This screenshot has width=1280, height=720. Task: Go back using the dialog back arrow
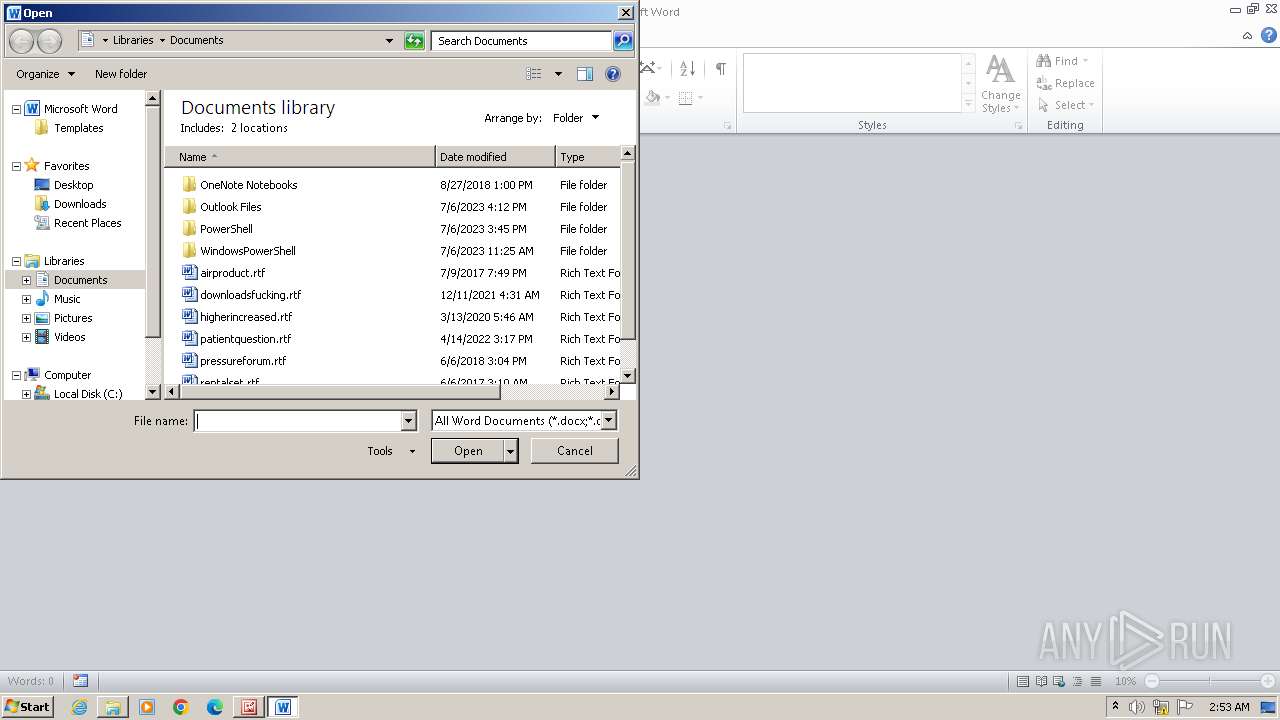(x=21, y=41)
